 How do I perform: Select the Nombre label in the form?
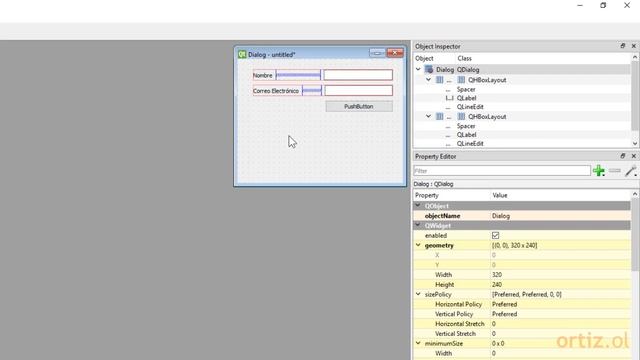(x=263, y=76)
